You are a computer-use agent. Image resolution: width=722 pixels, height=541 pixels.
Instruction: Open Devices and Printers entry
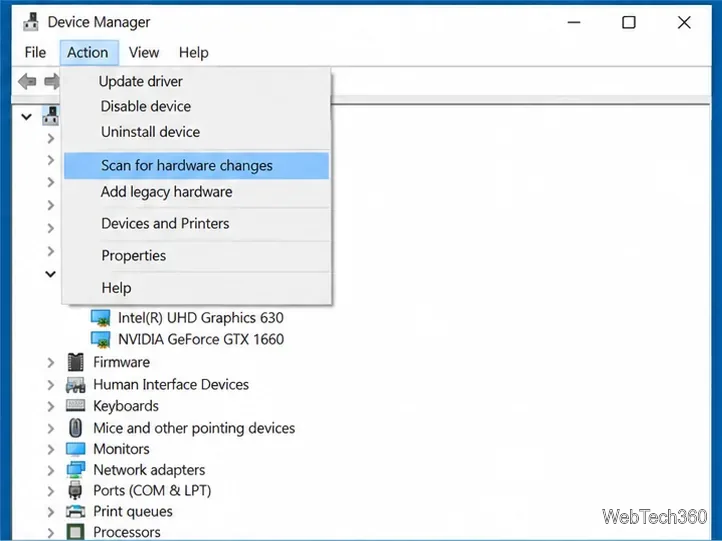pos(196,223)
